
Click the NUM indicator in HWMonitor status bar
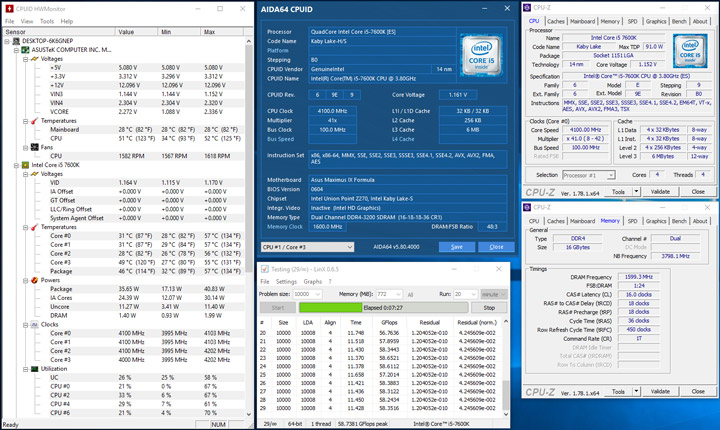click(x=218, y=424)
